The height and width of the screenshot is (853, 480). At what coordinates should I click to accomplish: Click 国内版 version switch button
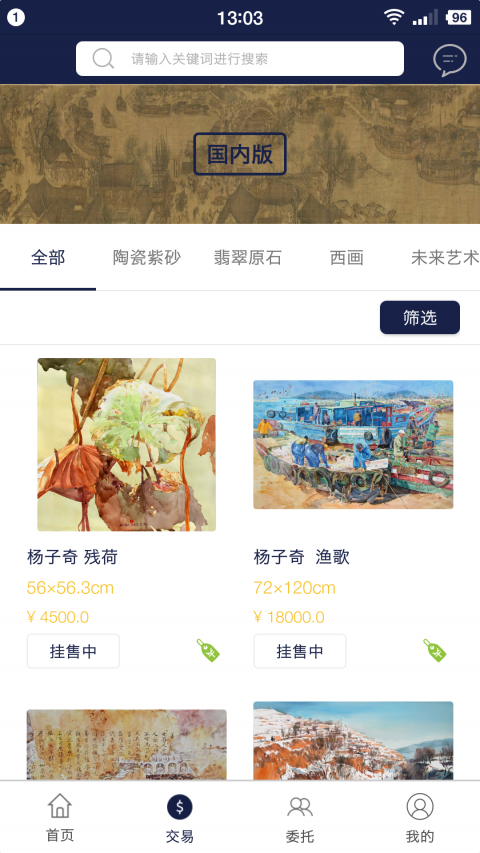[240, 154]
